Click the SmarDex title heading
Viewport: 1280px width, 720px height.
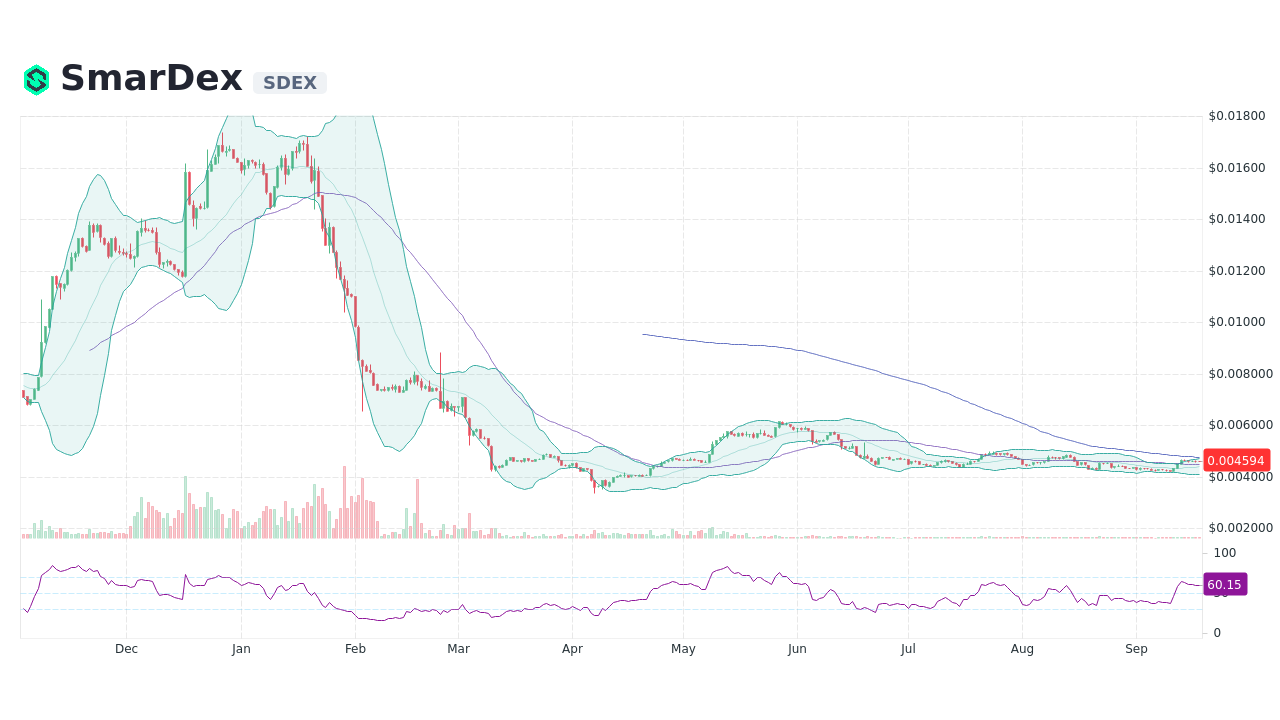coord(150,77)
